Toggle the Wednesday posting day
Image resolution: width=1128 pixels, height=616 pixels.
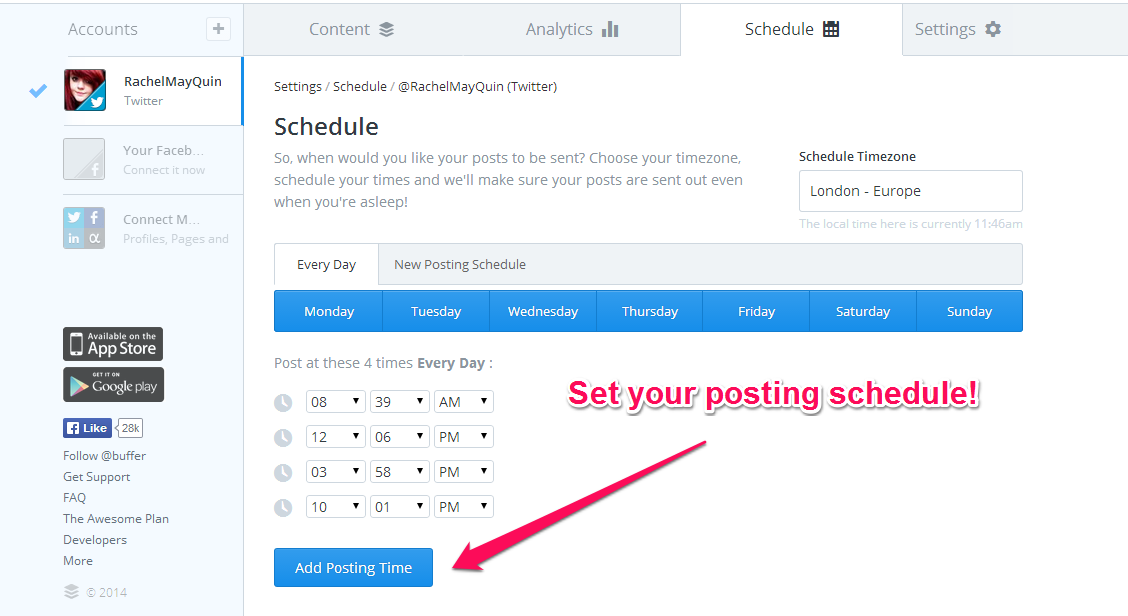pos(543,312)
